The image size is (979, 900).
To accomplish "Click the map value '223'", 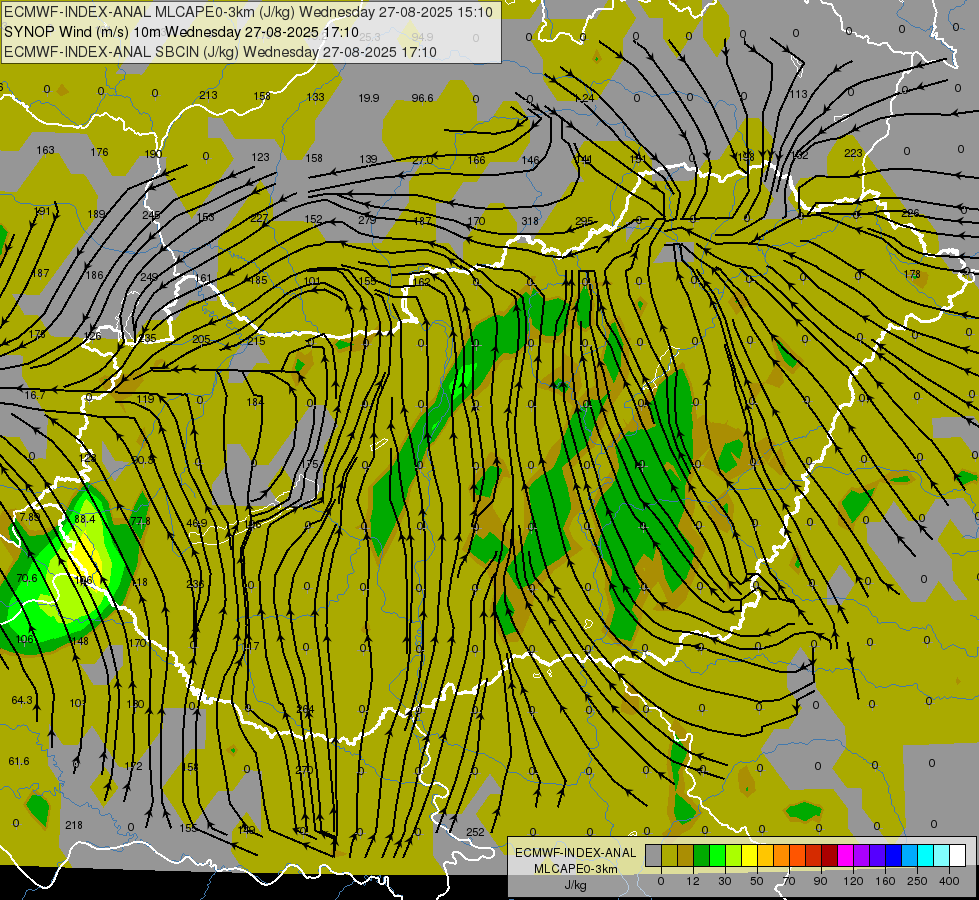I will [853, 153].
